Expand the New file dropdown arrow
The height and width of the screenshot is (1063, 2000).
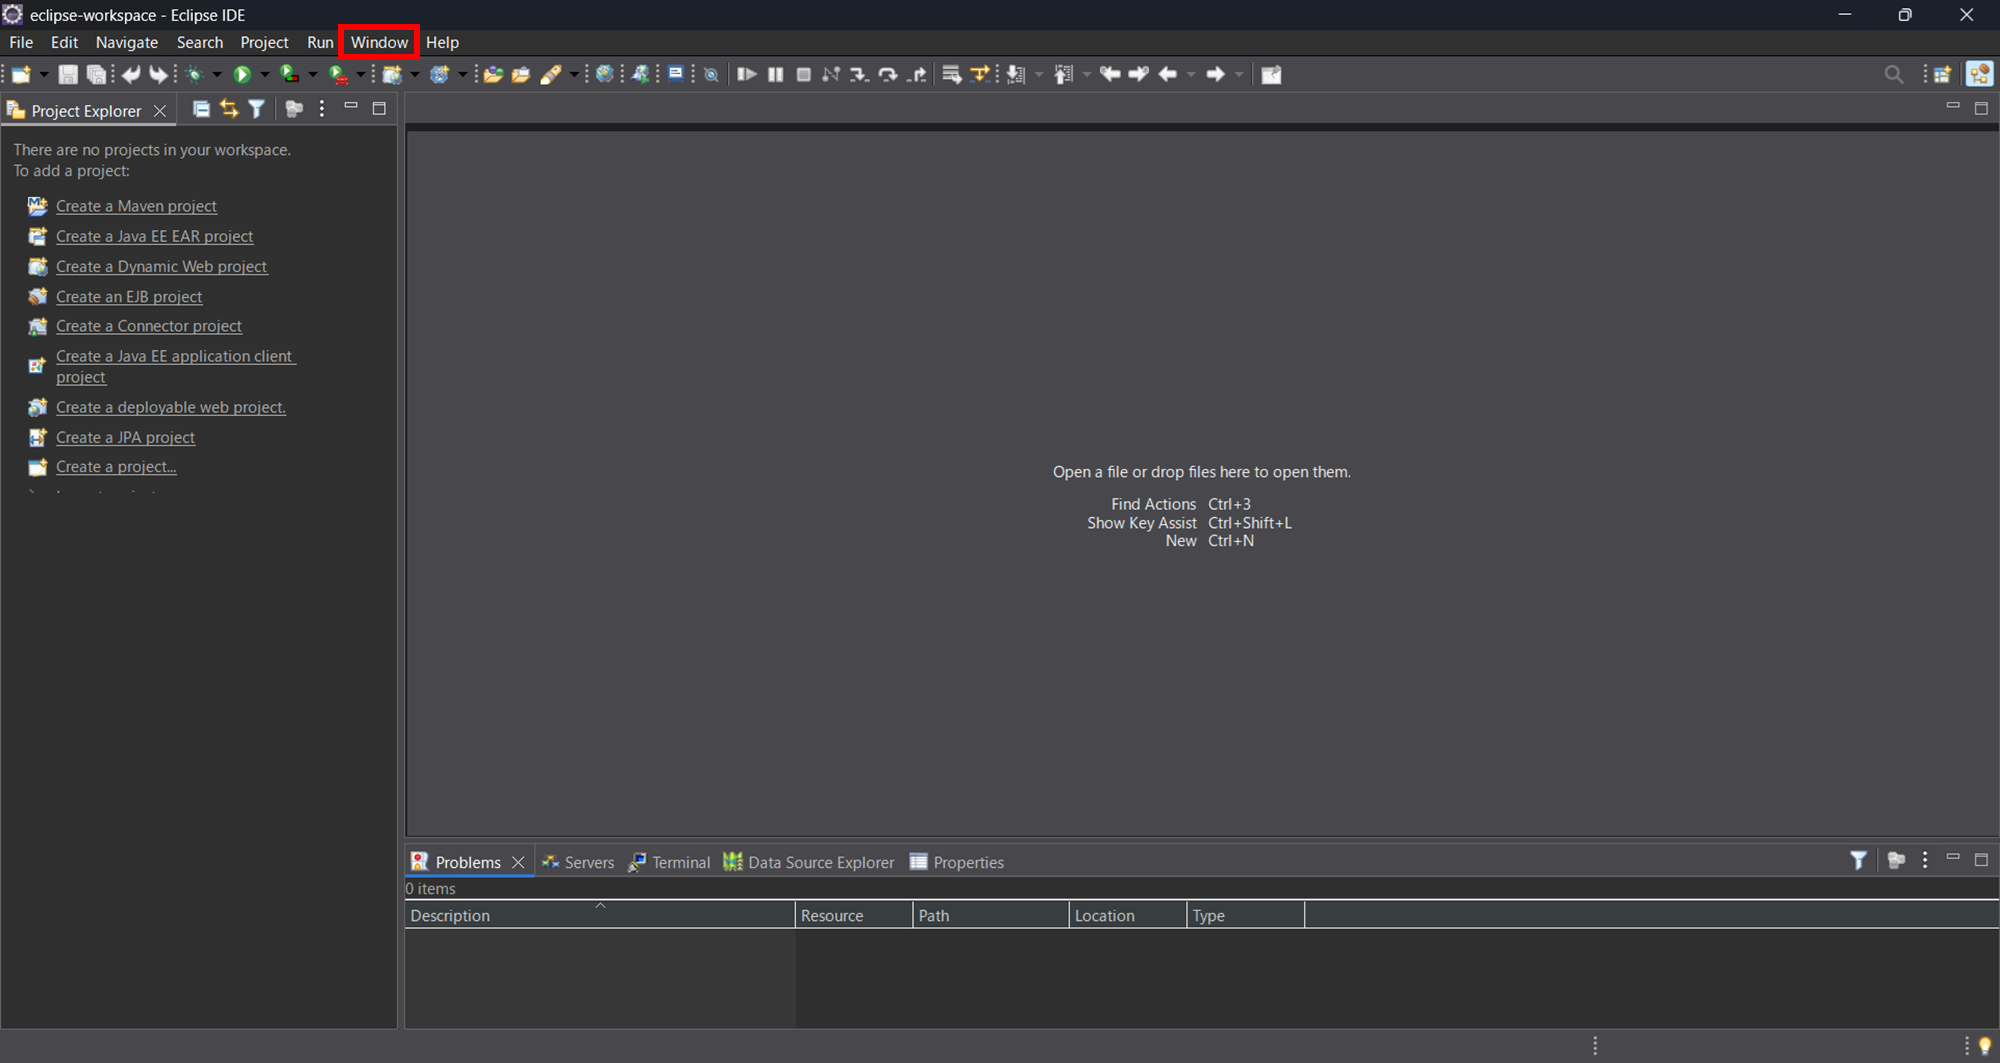tap(43, 74)
